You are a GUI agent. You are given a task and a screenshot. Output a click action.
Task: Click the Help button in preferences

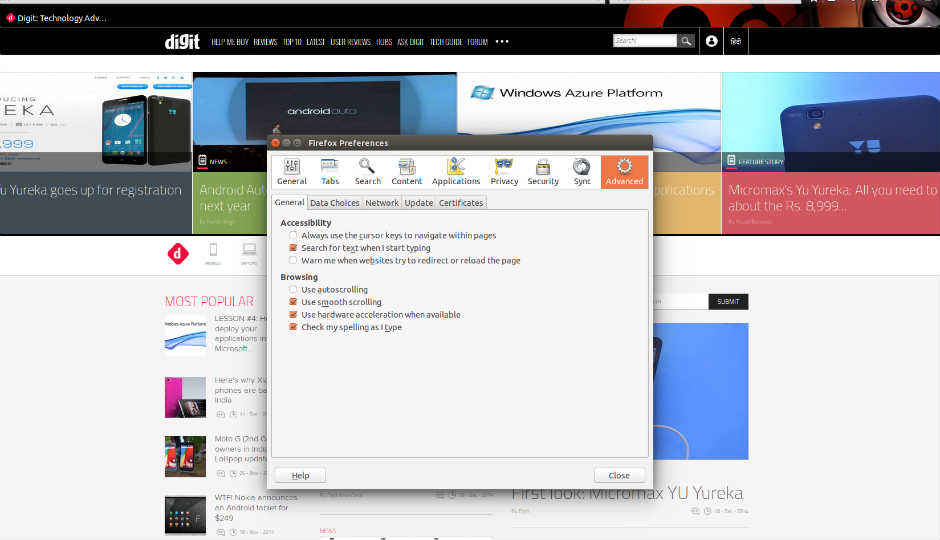click(x=300, y=475)
